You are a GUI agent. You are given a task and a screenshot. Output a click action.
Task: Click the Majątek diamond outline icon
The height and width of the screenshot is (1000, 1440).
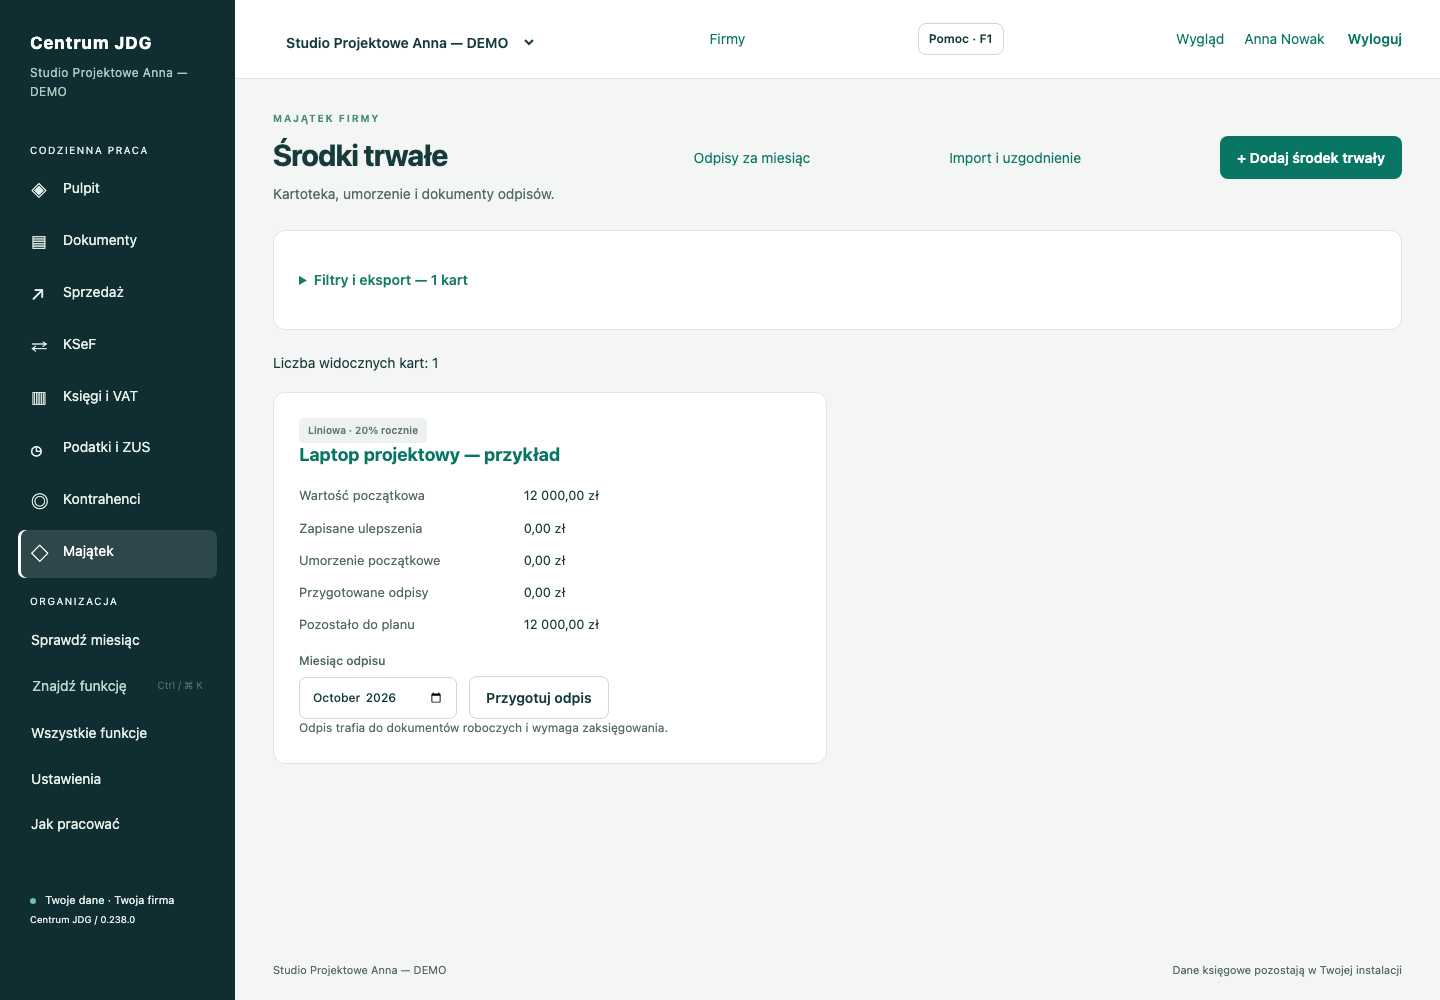tap(40, 553)
